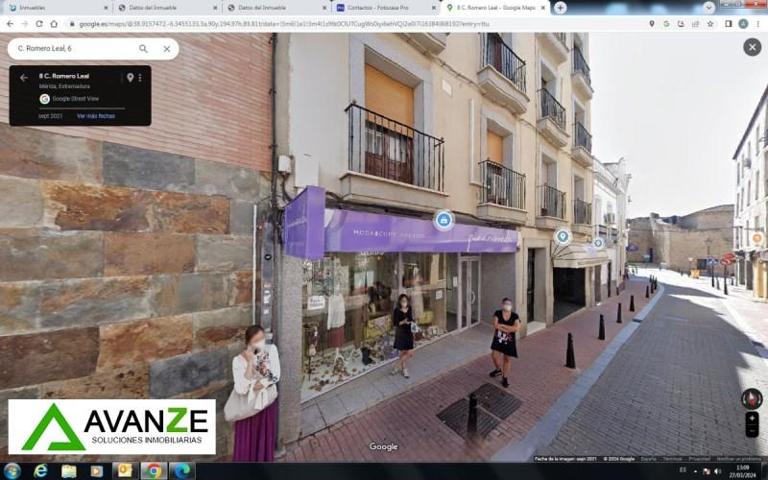The height and width of the screenshot is (480, 768).
Task: View site info via the lock icon
Action: 72,24
